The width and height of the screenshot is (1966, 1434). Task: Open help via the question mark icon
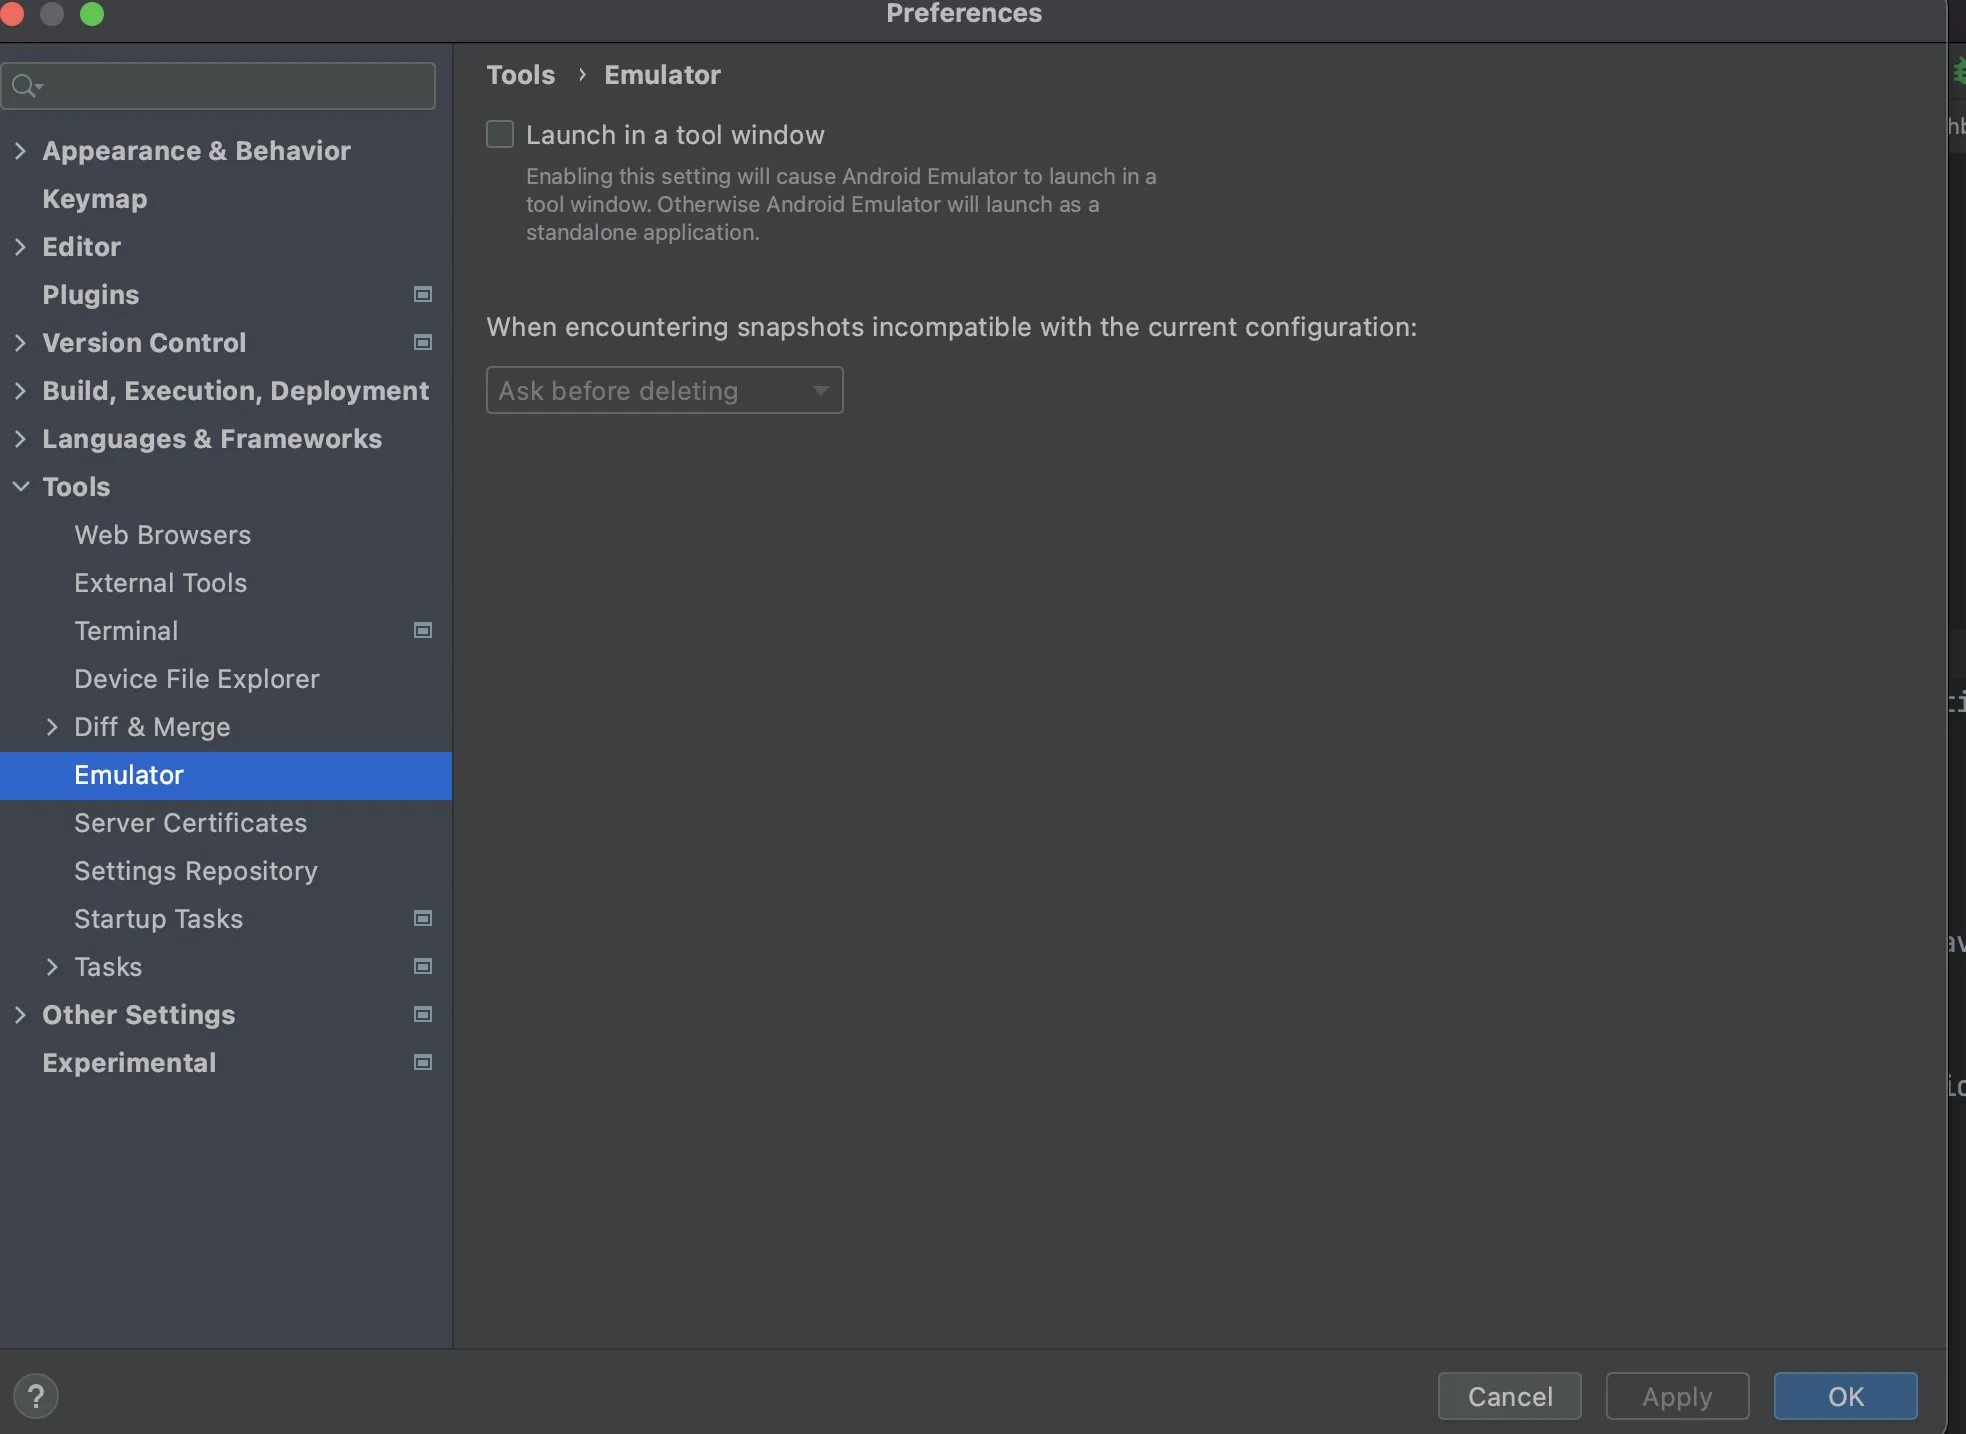pos(36,1396)
